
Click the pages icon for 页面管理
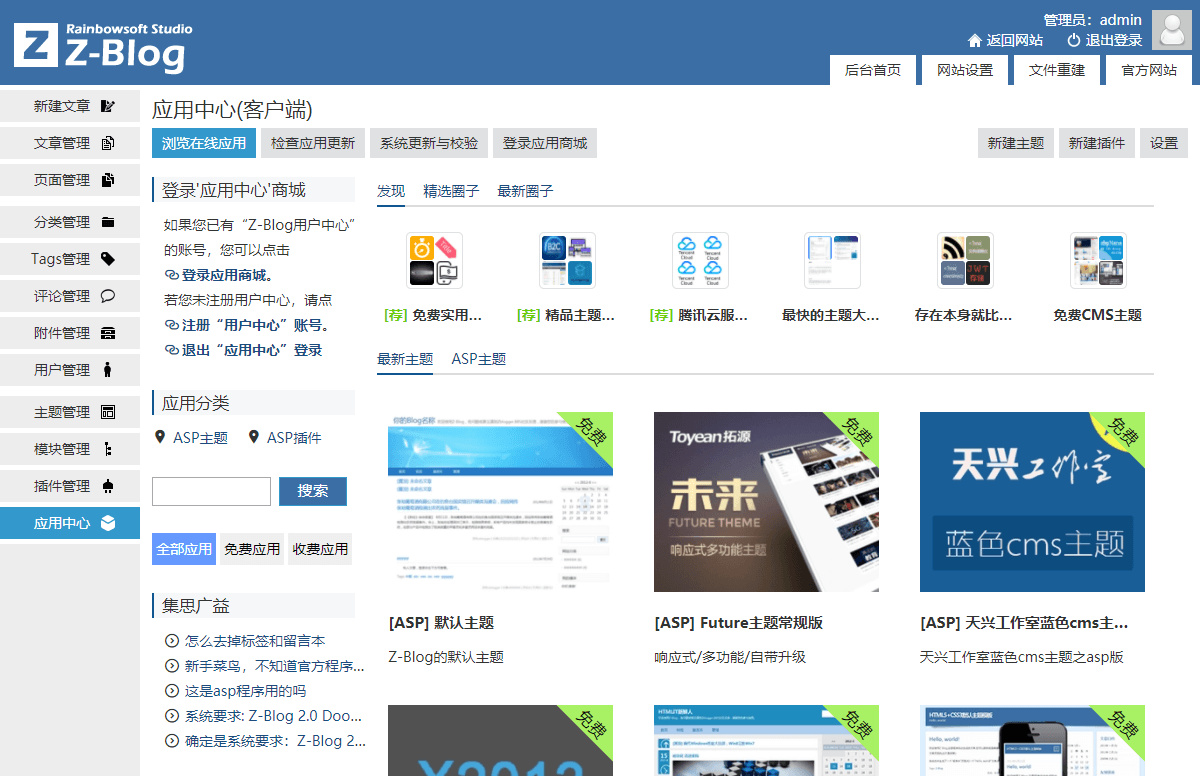click(108, 180)
